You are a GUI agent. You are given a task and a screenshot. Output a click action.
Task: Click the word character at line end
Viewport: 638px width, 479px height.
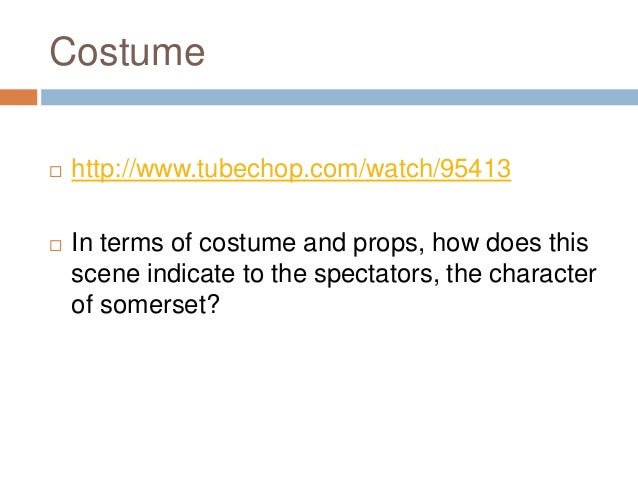(542, 273)
